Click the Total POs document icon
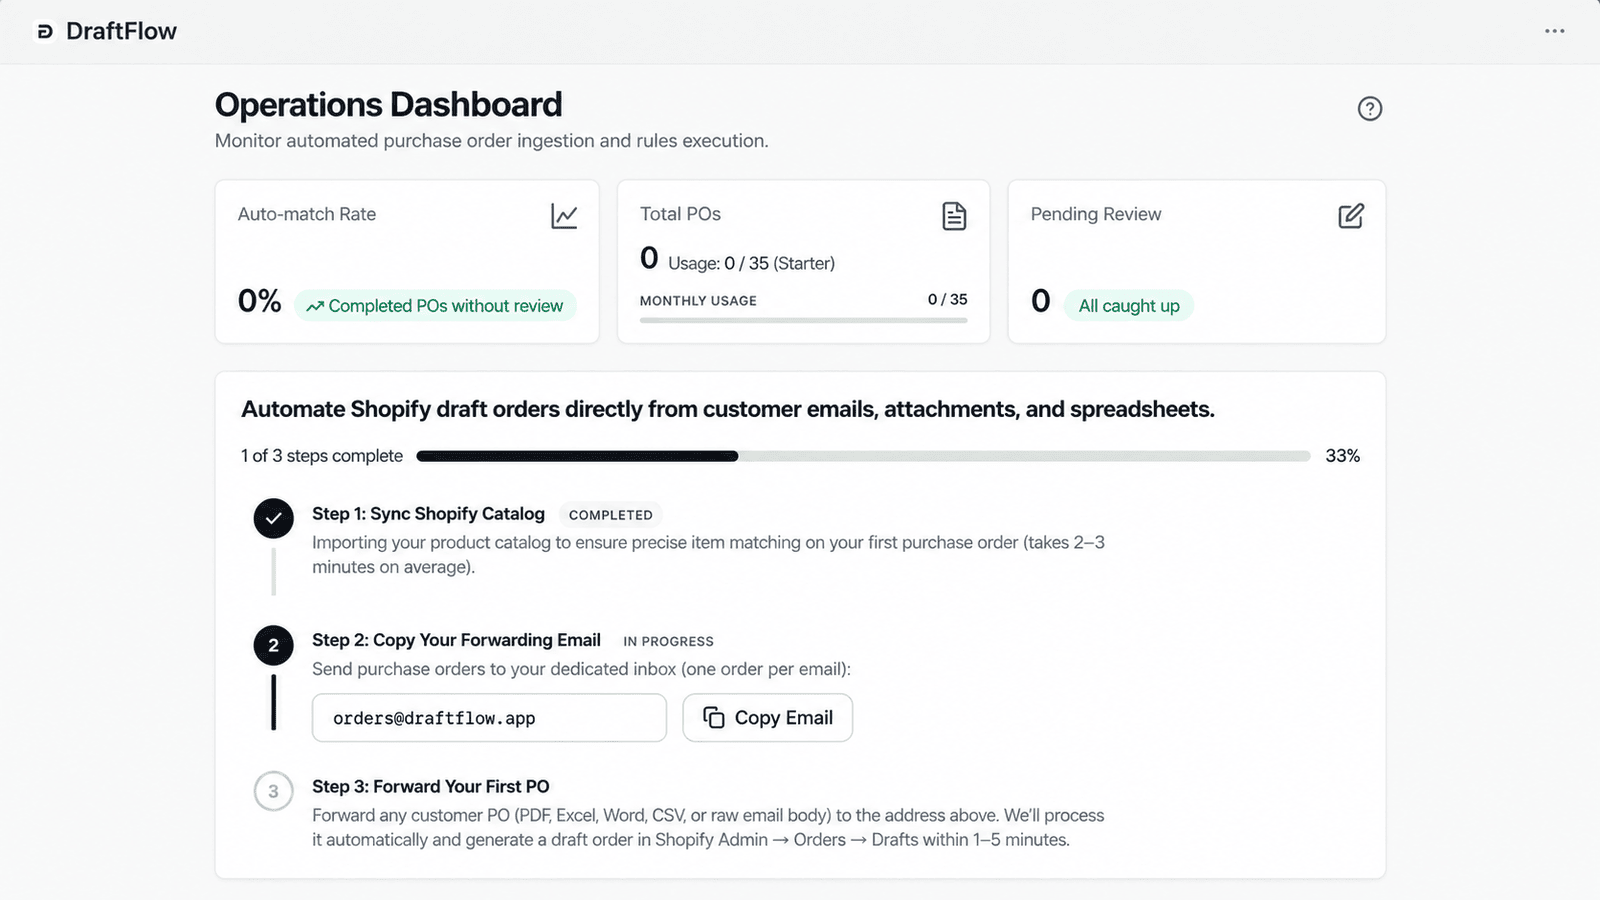1600x900 pixels. (954, 216)
